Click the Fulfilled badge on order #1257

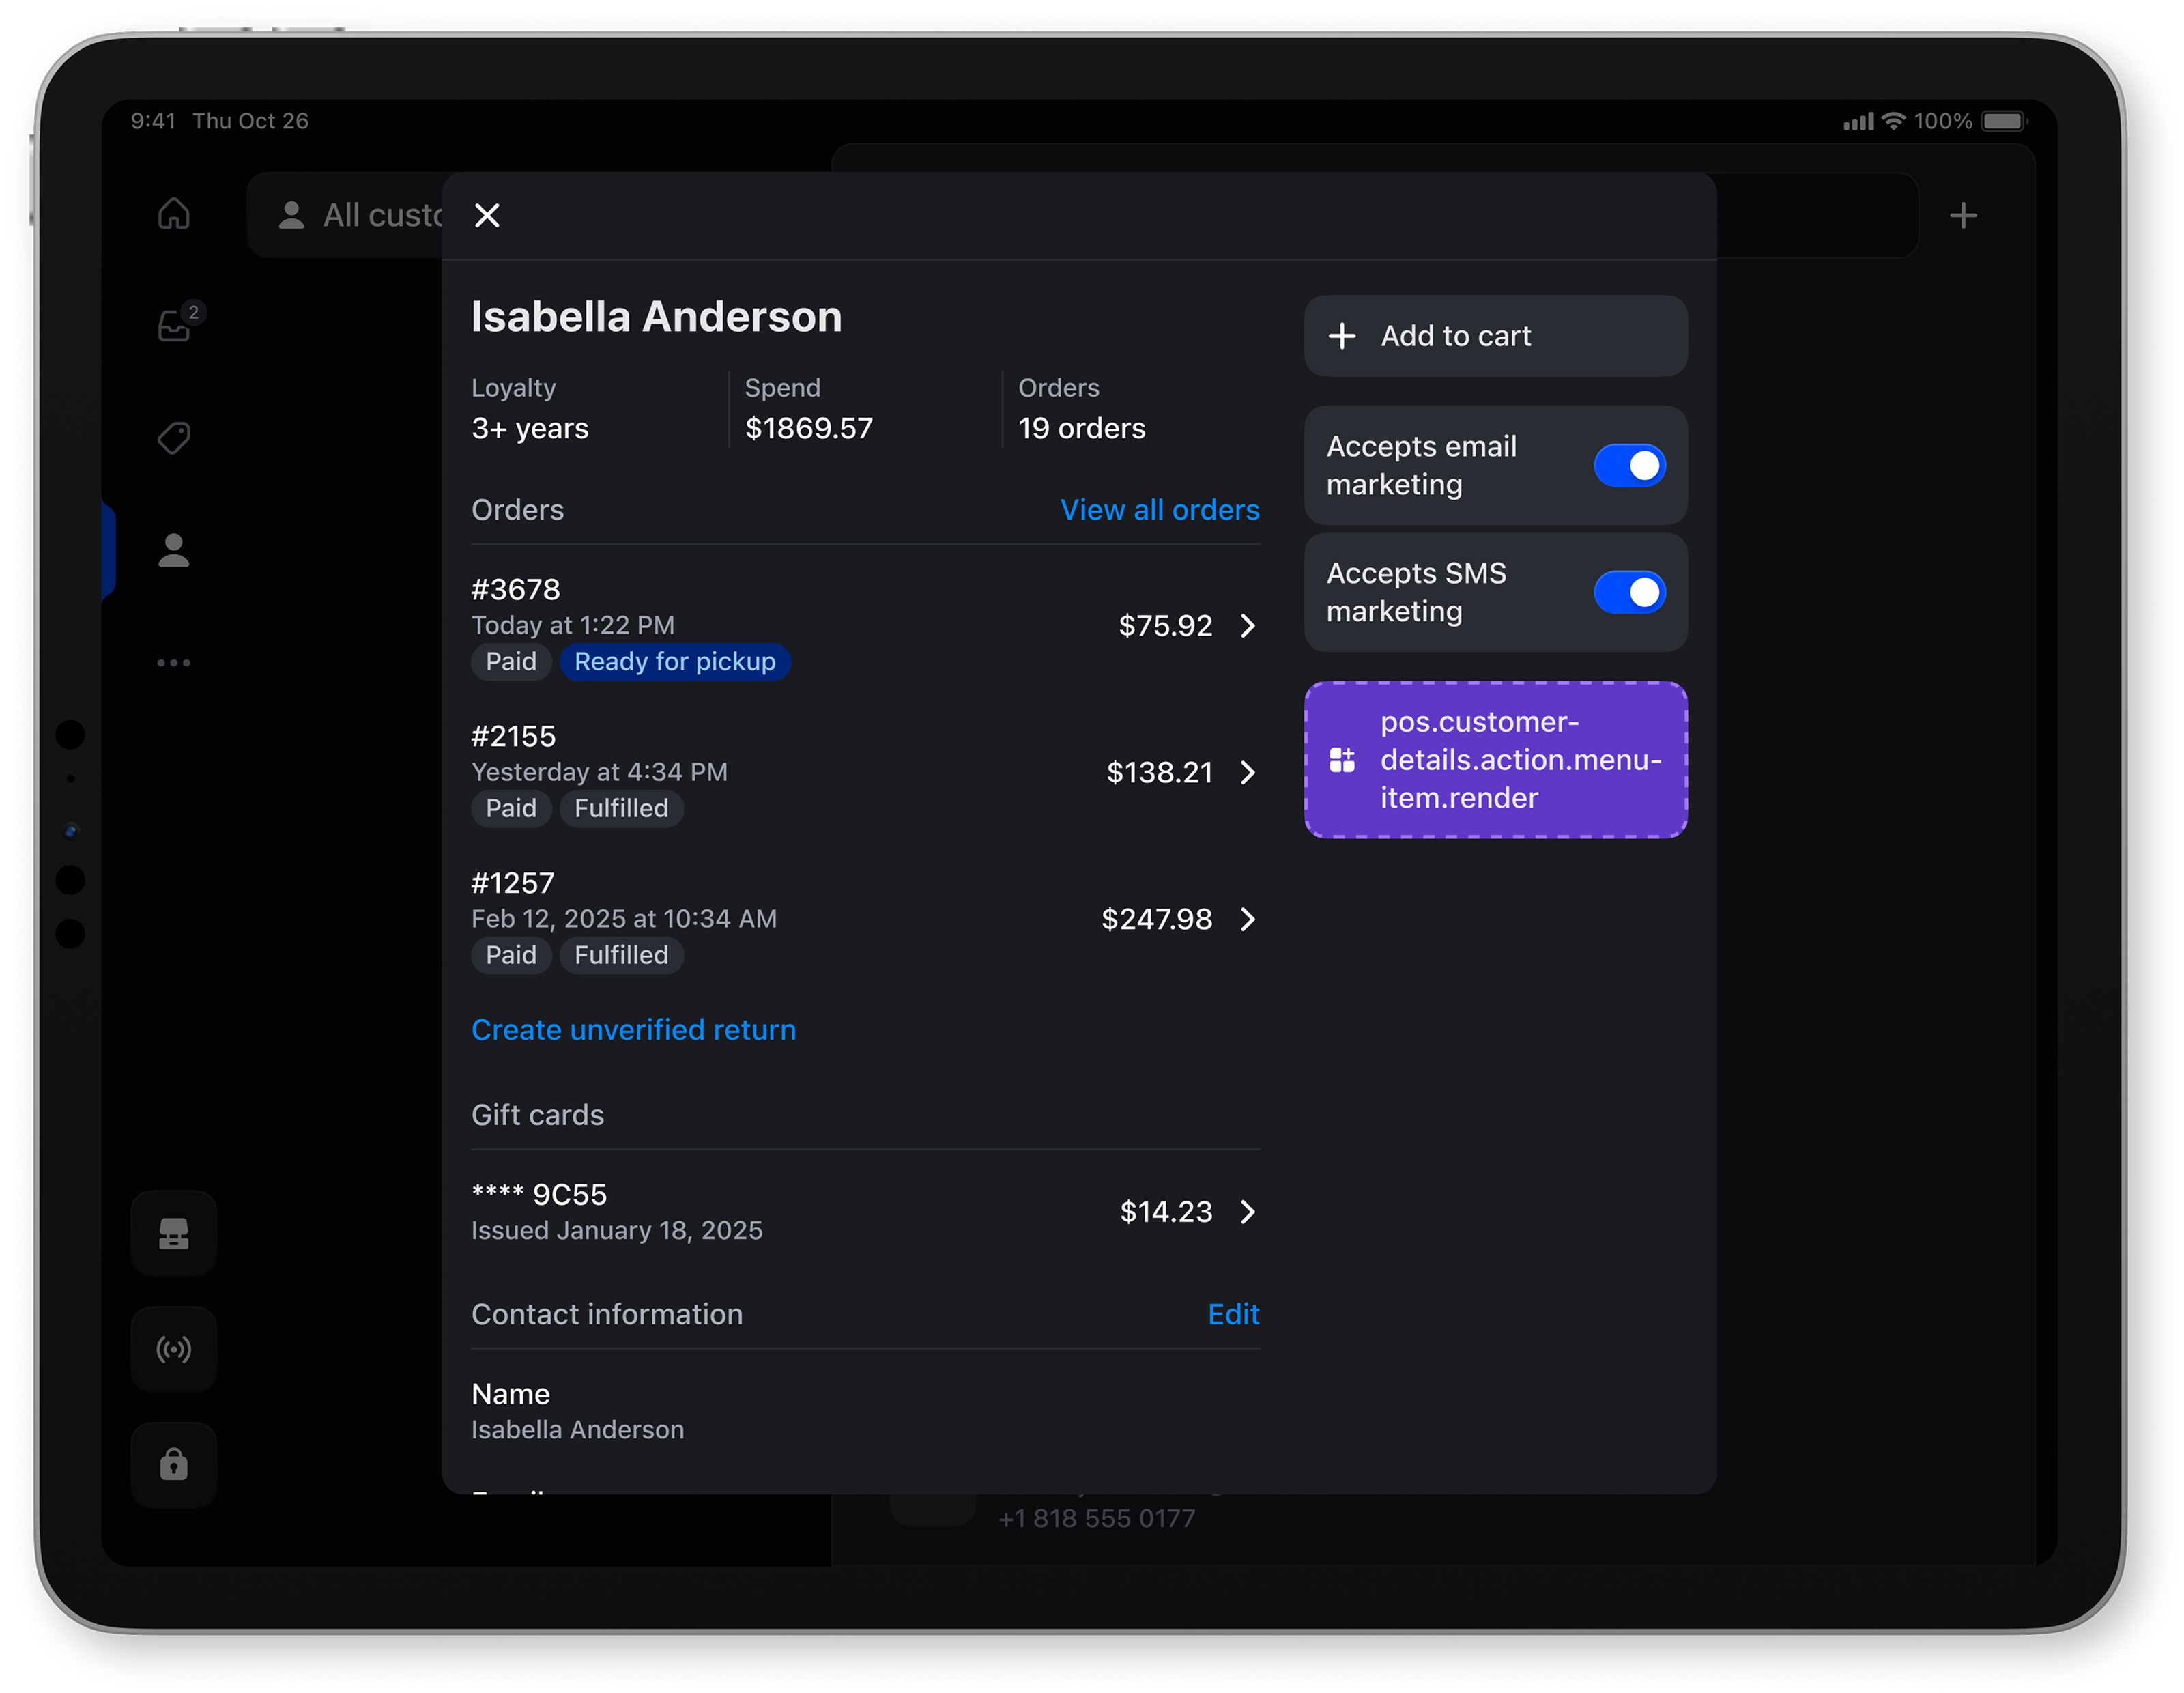click(x=621, y=955)
